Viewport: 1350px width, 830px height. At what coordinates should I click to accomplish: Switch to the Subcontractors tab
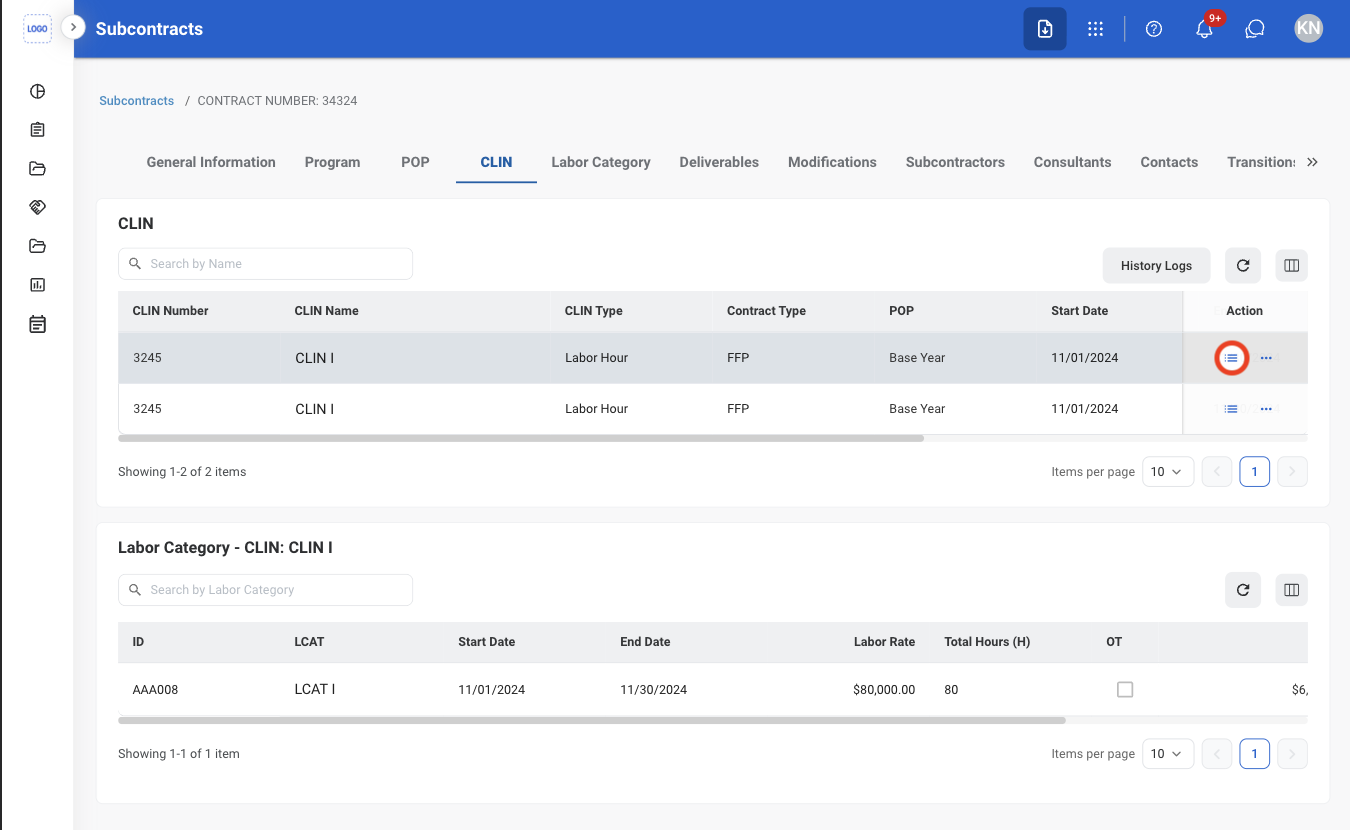point(955,162)
